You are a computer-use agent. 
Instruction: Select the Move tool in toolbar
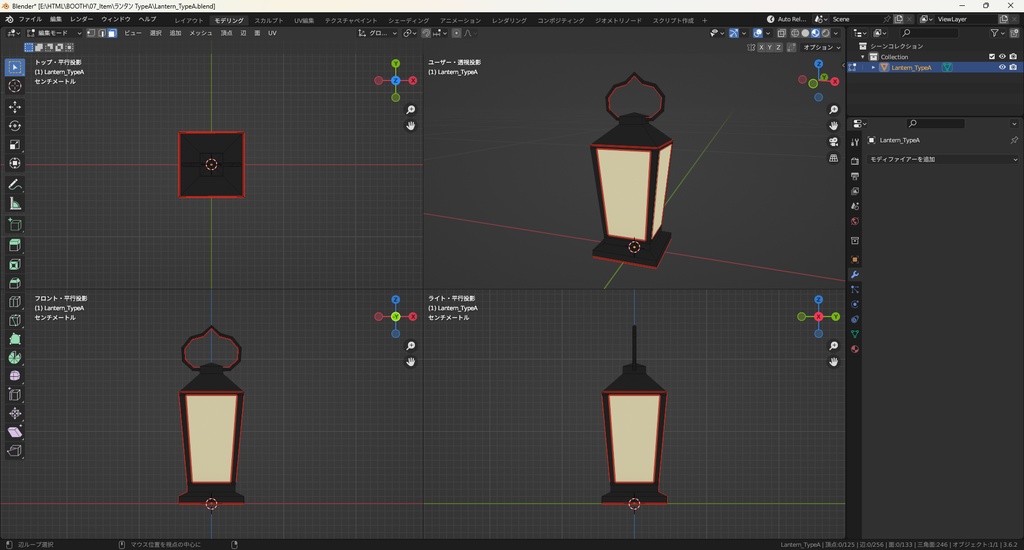(x=15, y=106)
